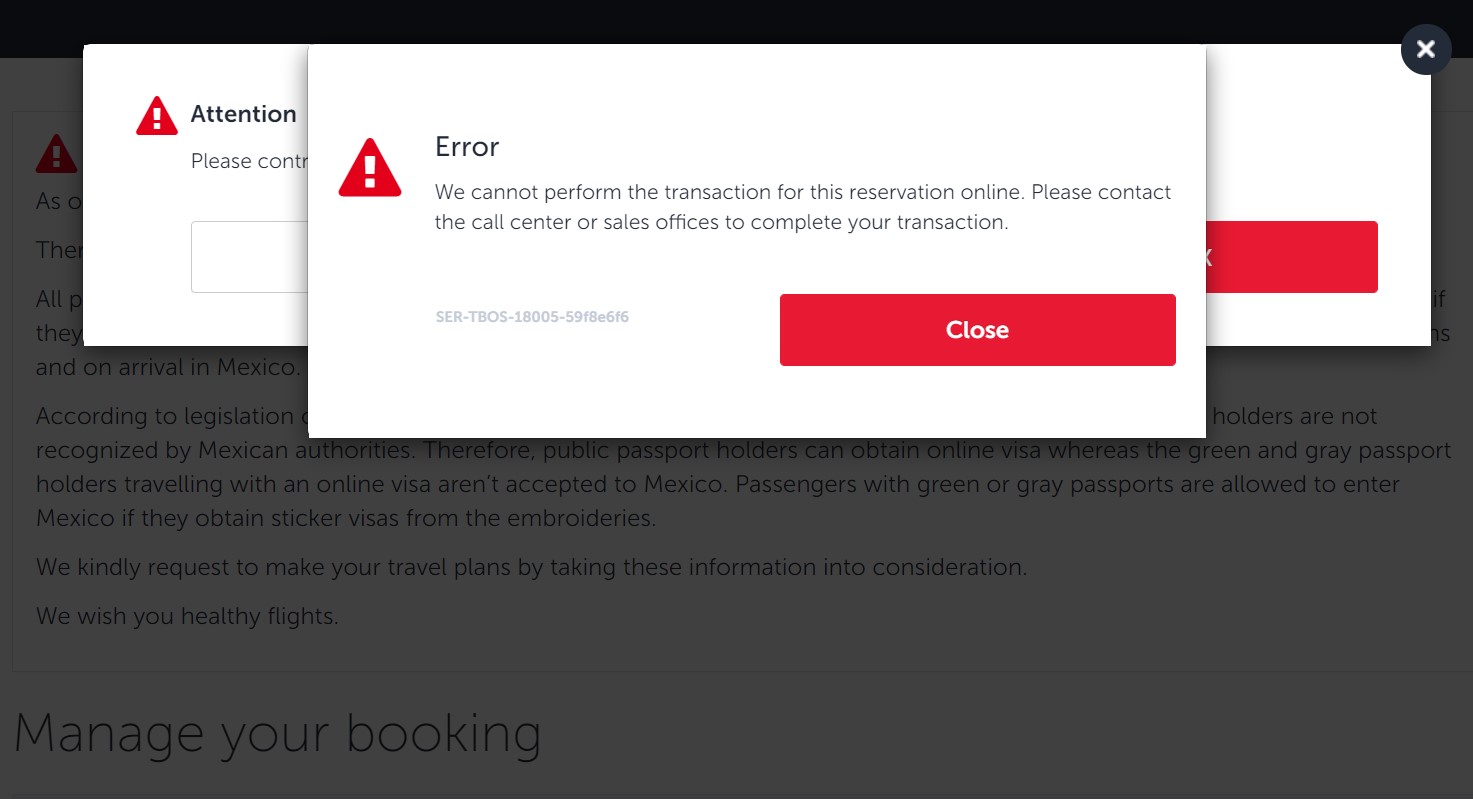Viewport: 1473px width, 799px height.
Task: Click the message starting "We cannot perform the transaction"
Action: 803,207
